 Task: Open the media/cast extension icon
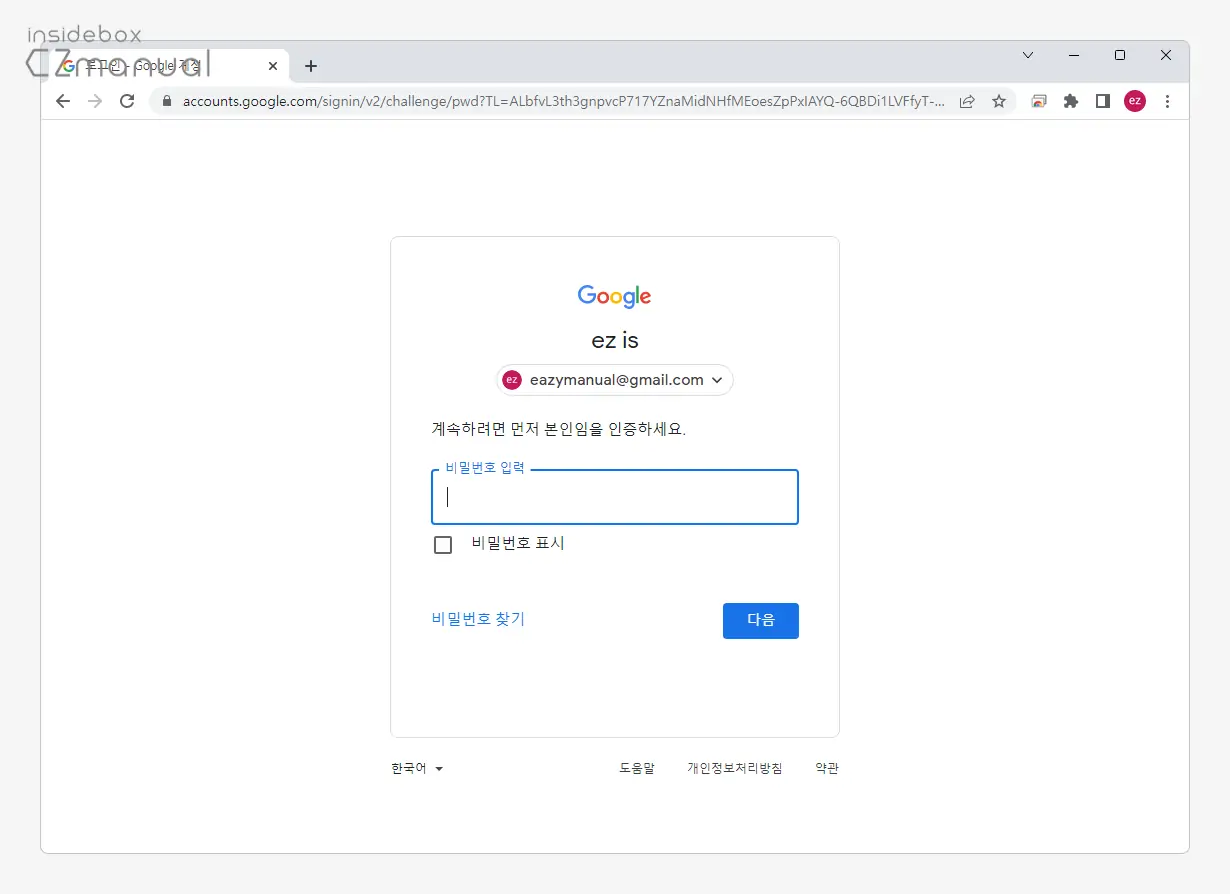coord(1039,101)
